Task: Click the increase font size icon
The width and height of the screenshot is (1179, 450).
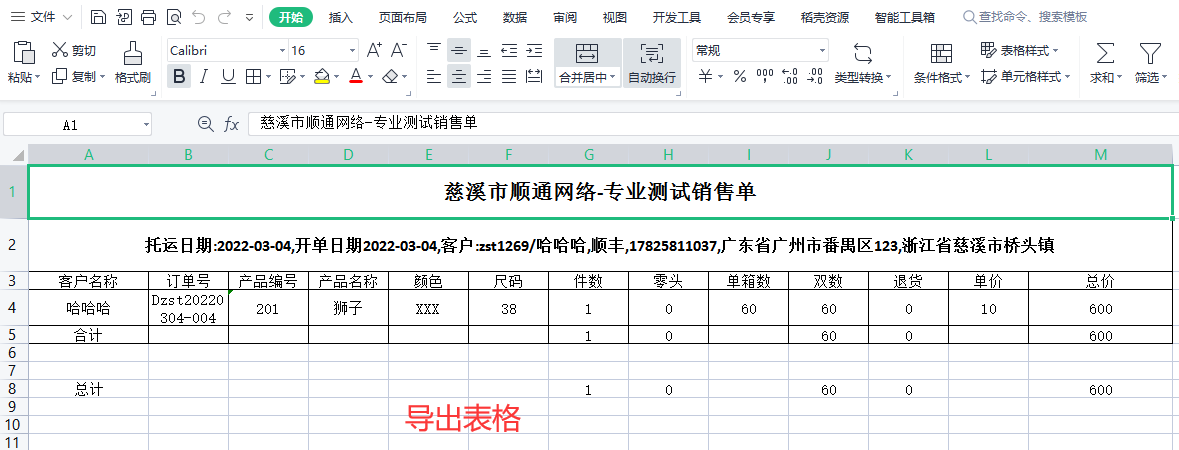Action: click(x=375, y=50)
